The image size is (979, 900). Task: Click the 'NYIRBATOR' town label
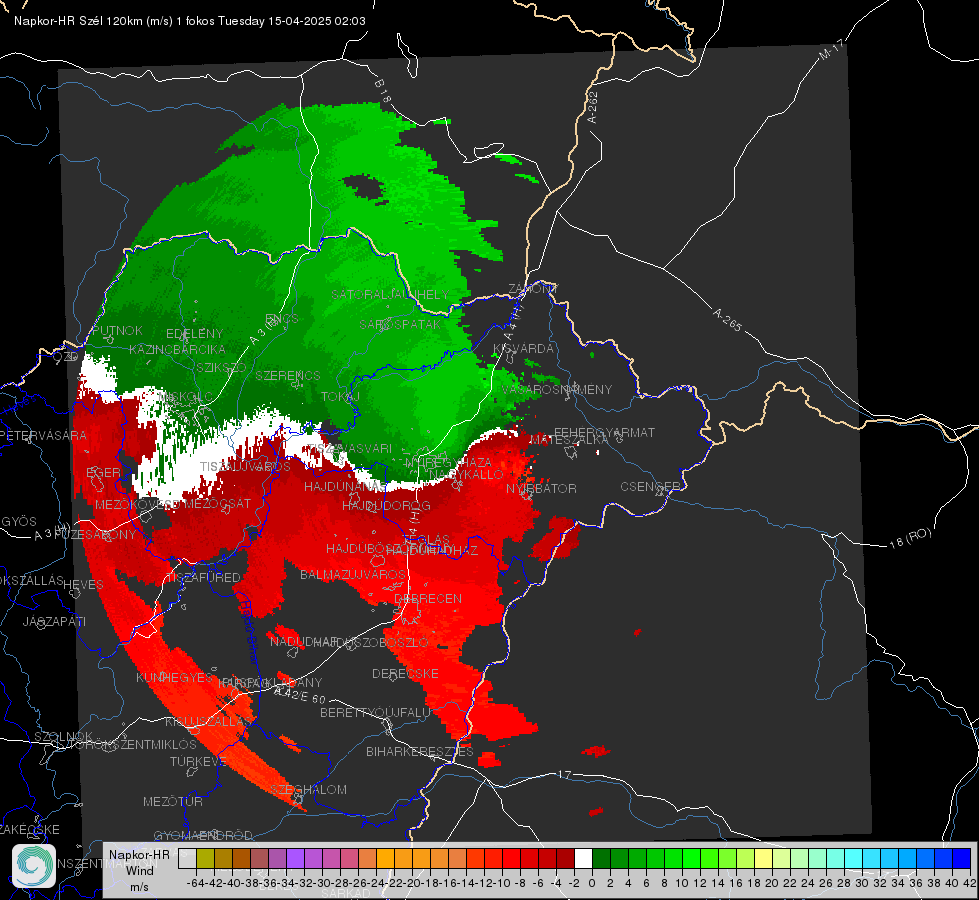[541, 488]
